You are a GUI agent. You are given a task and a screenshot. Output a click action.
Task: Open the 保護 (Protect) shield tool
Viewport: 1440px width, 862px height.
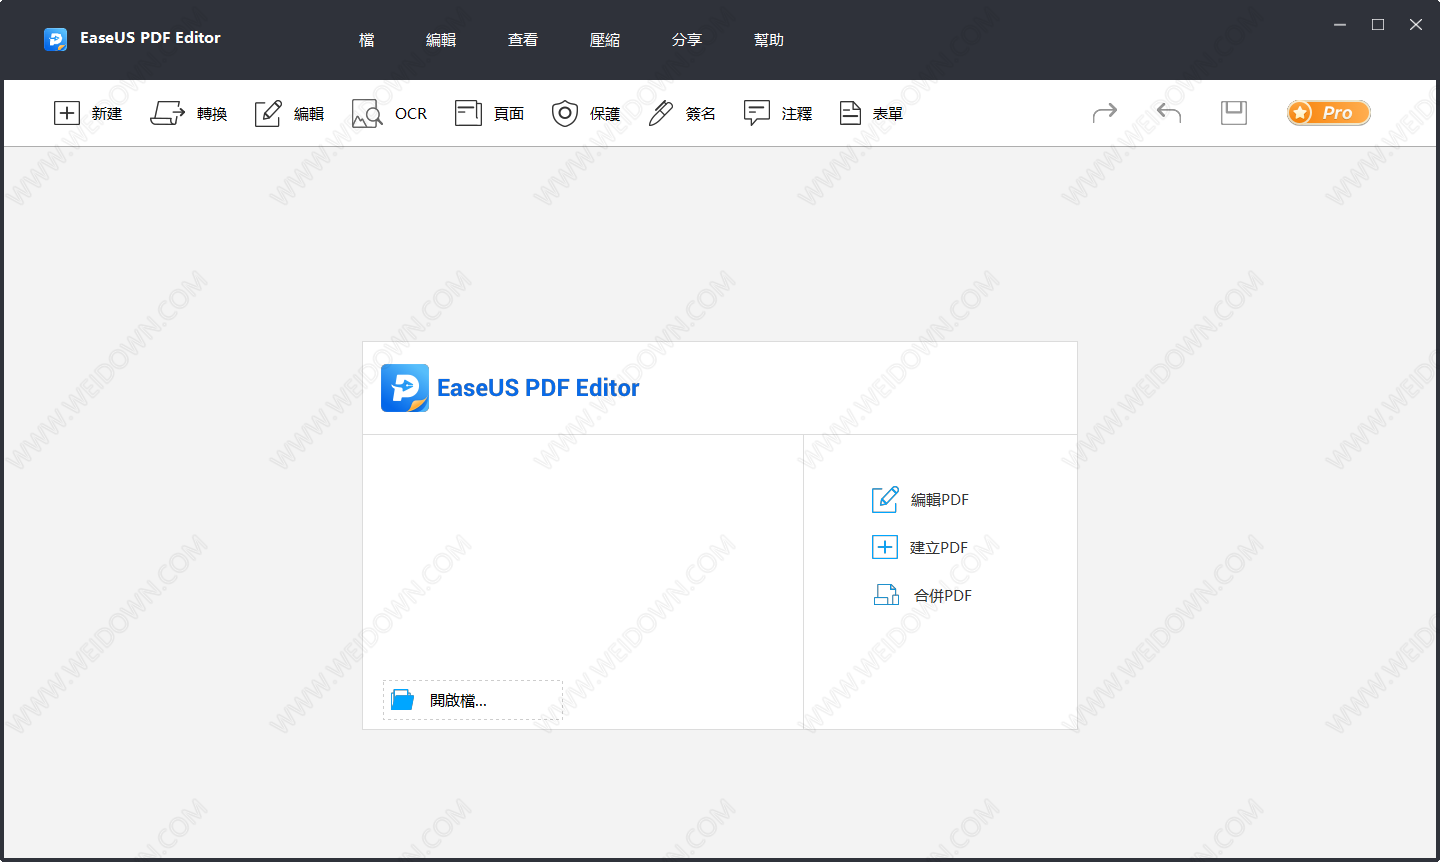coord(586,113)
